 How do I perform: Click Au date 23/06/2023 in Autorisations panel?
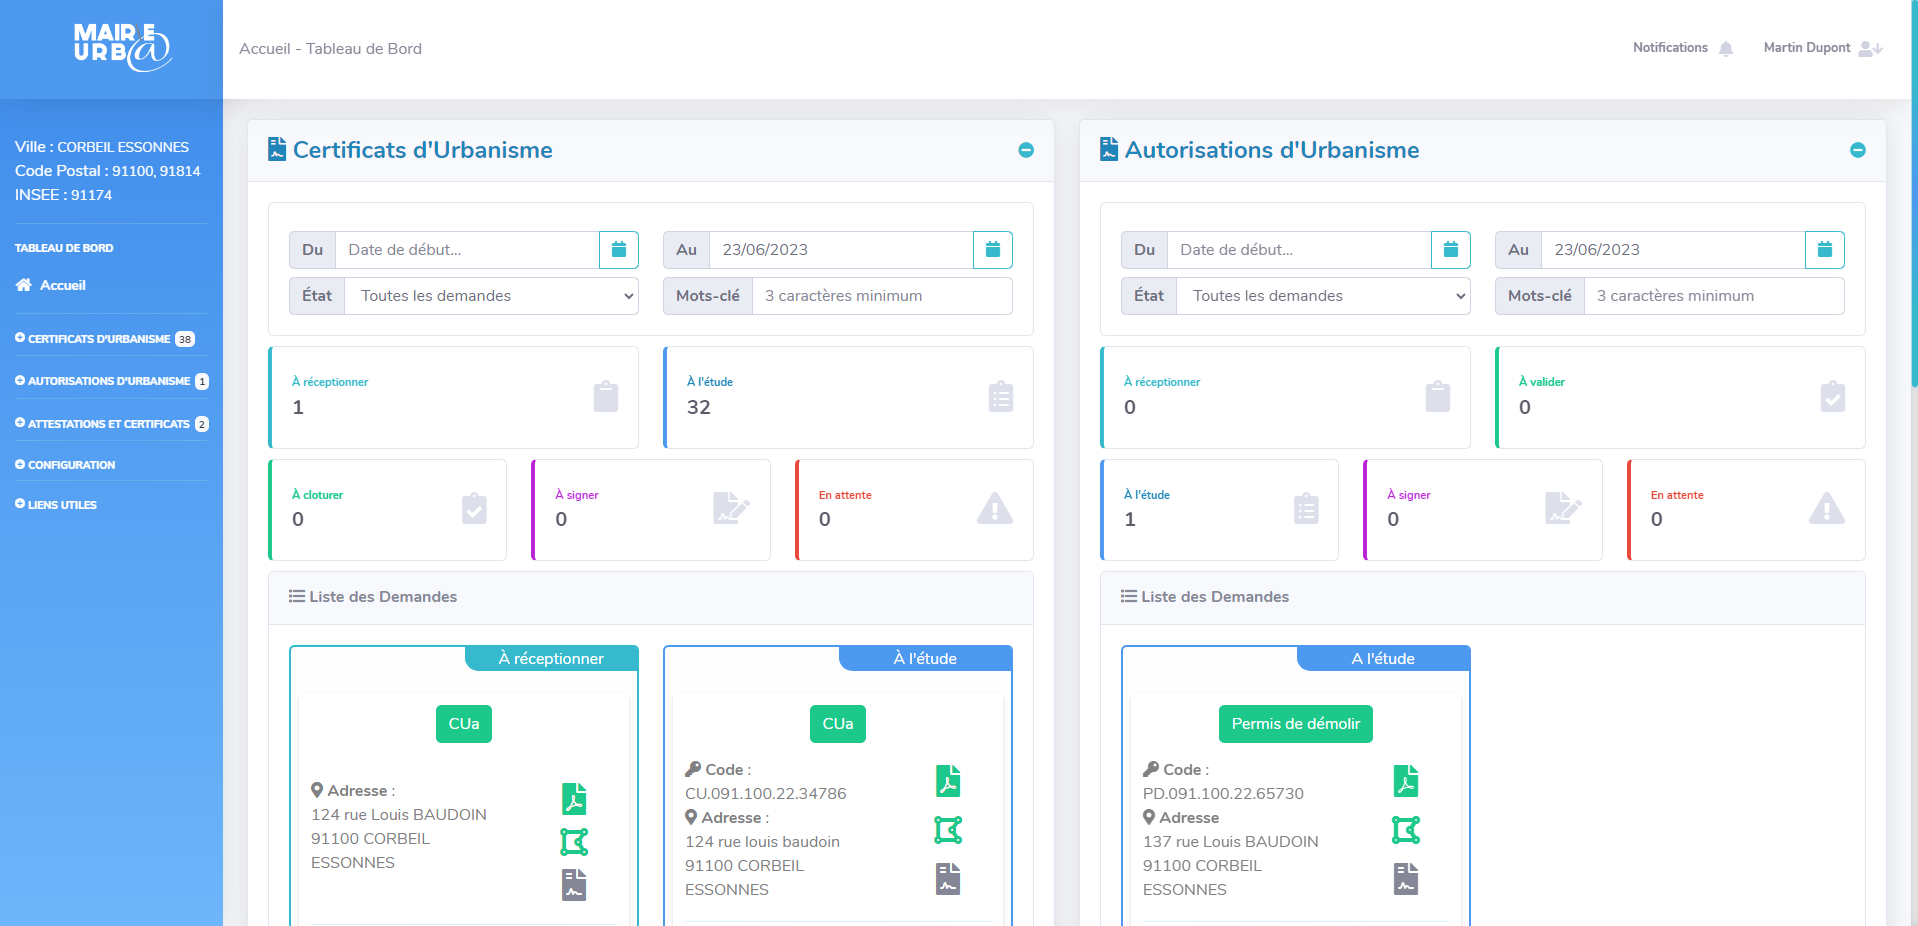click(1674, 250)
